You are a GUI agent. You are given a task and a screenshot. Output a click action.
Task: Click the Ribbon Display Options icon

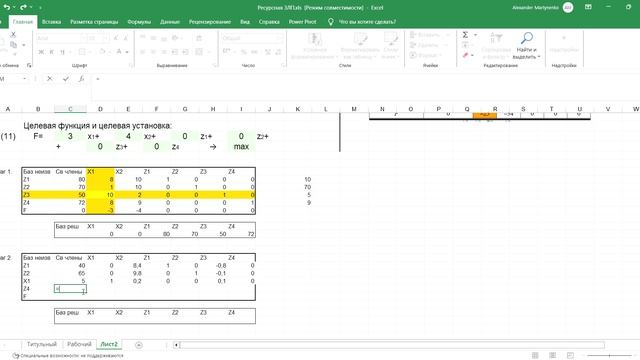[588, 7]
